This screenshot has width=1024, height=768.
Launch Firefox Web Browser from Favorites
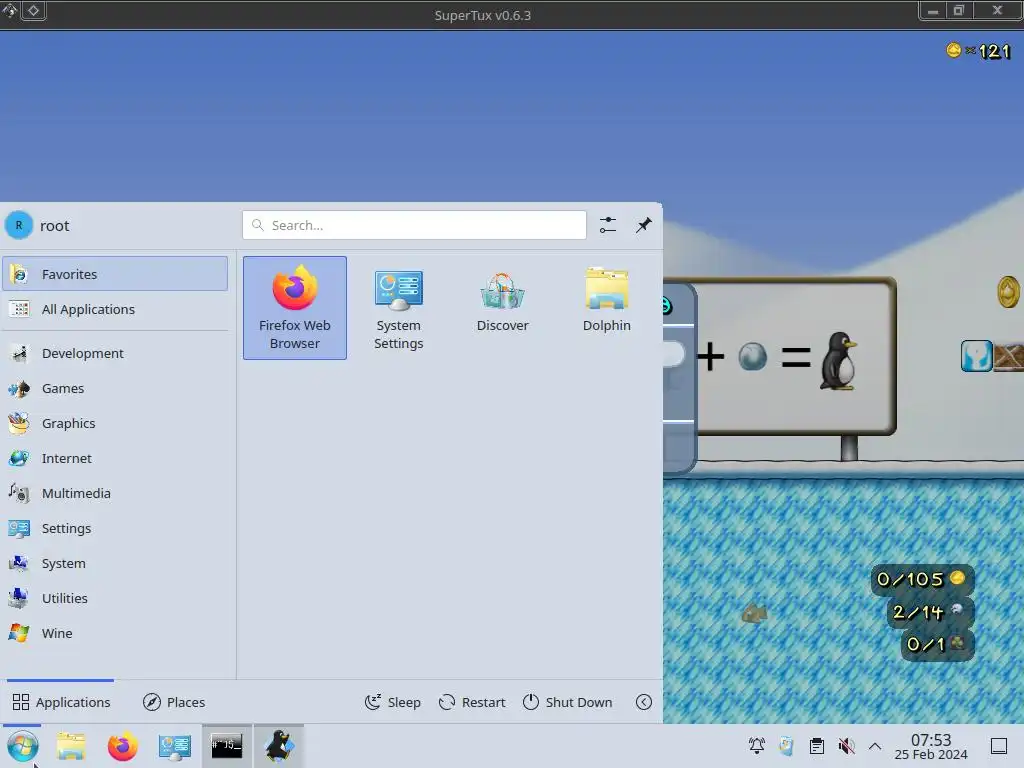pyautogui.click(x=295, y=308)
